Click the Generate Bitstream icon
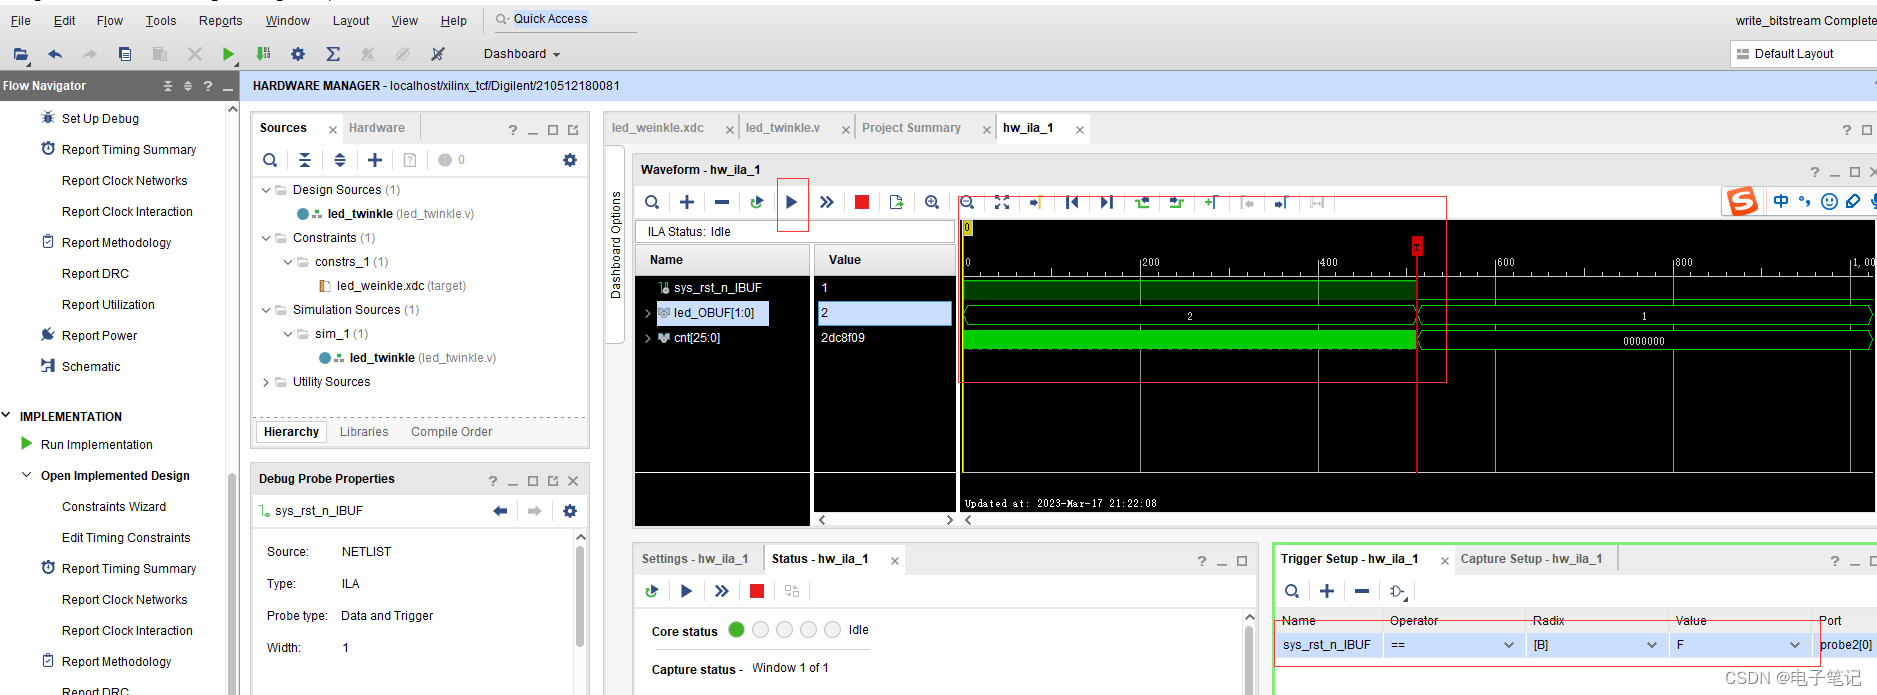The image size is (1877, 695). click(263, 54)
